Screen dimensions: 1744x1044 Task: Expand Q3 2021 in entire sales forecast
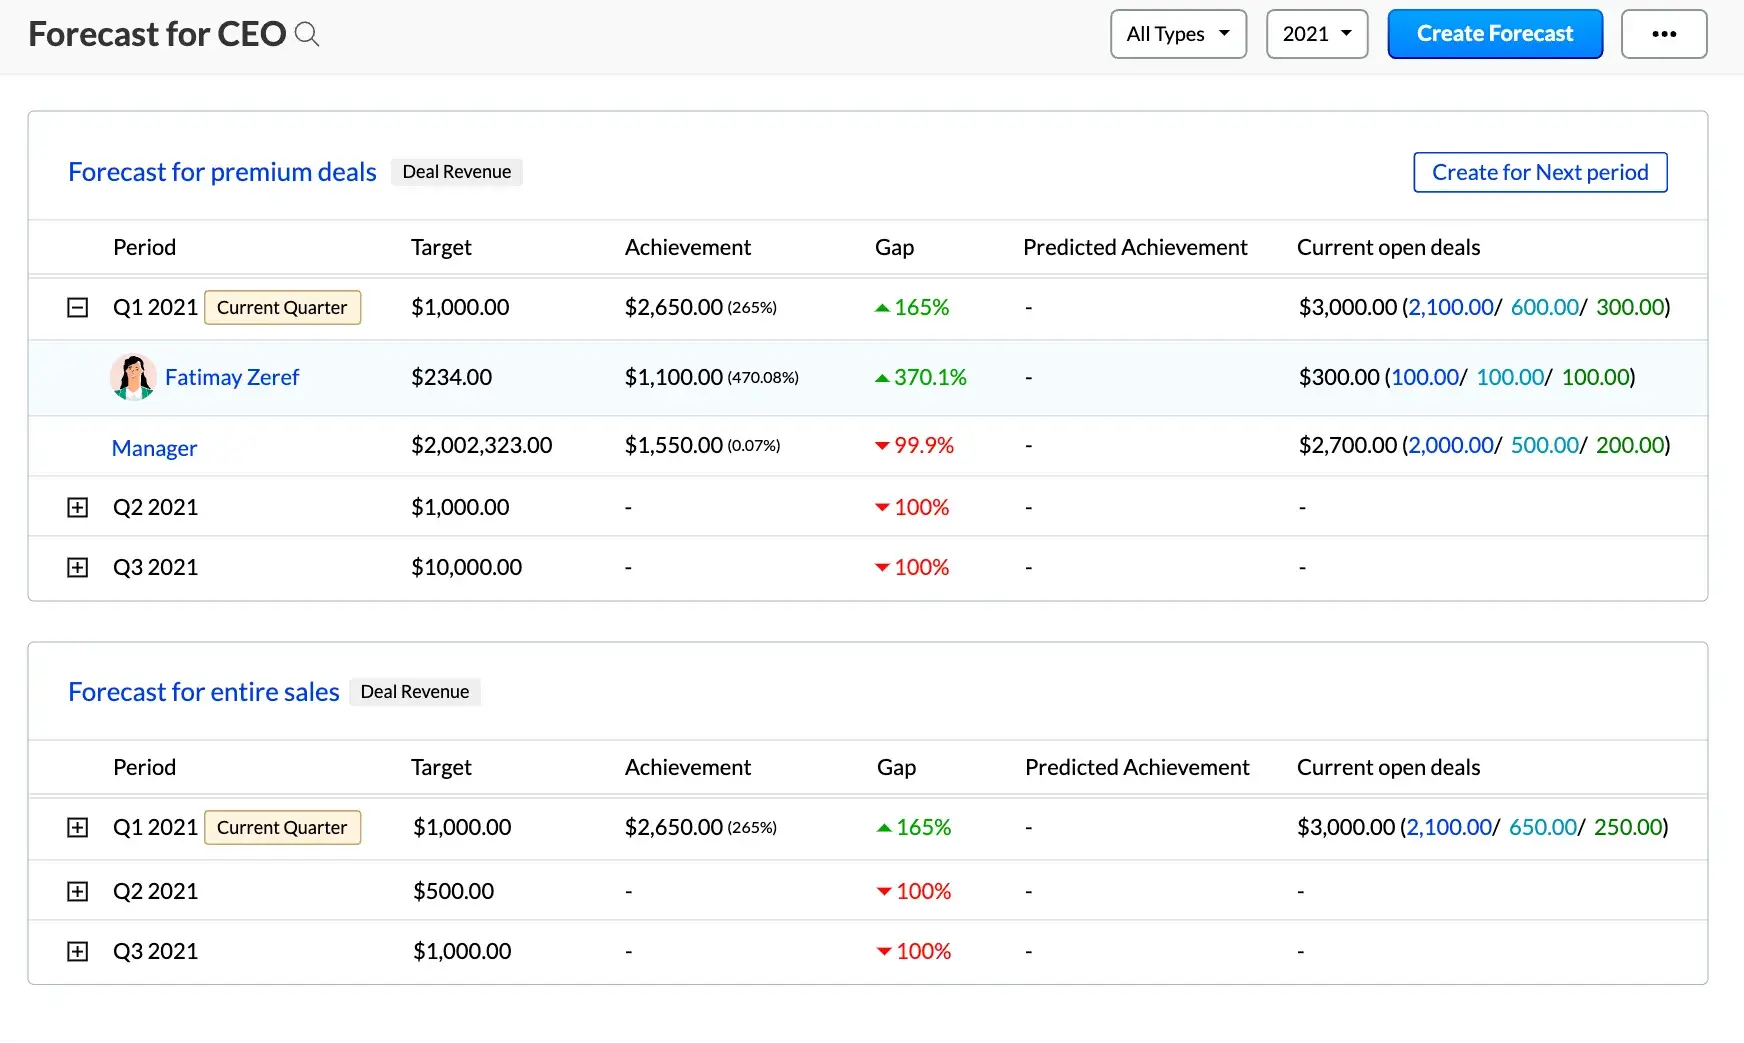[77, 951]
